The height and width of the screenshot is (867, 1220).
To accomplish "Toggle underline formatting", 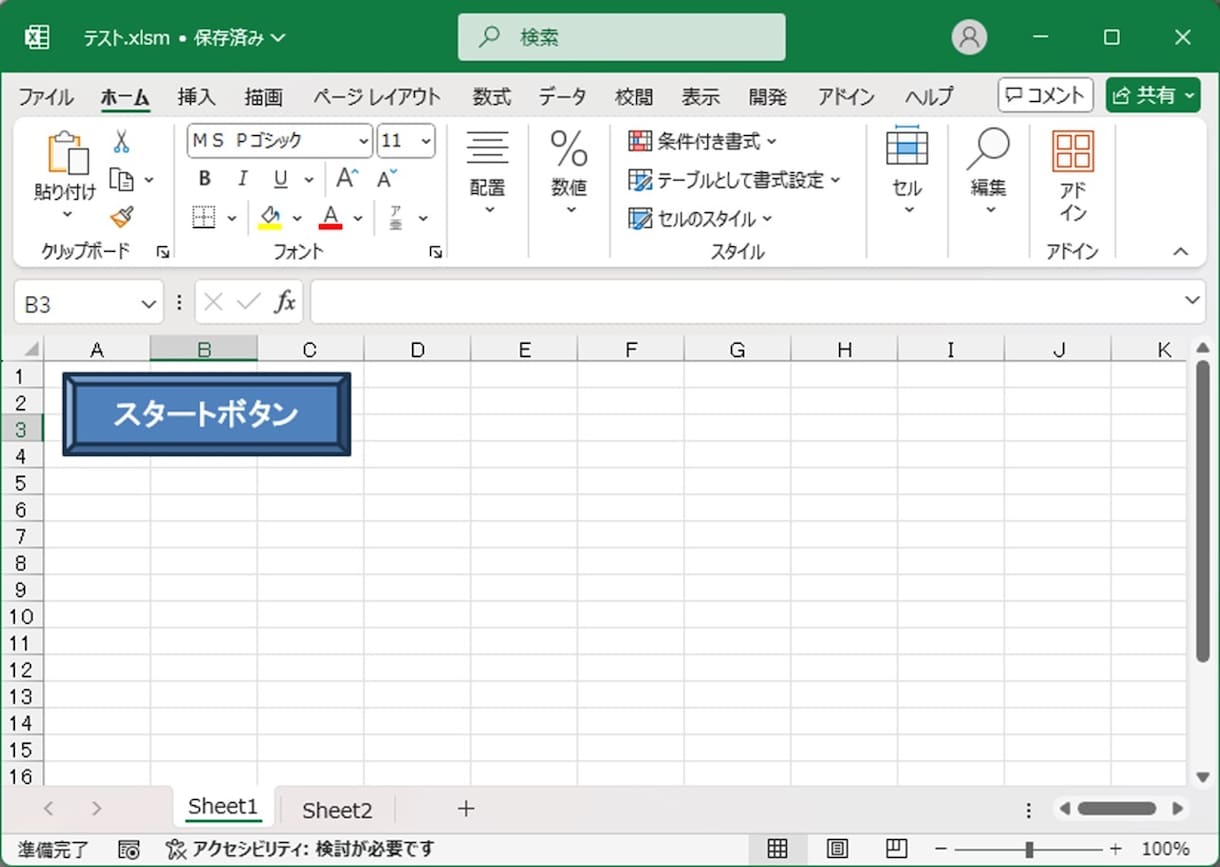I will [x=281, y=179].
